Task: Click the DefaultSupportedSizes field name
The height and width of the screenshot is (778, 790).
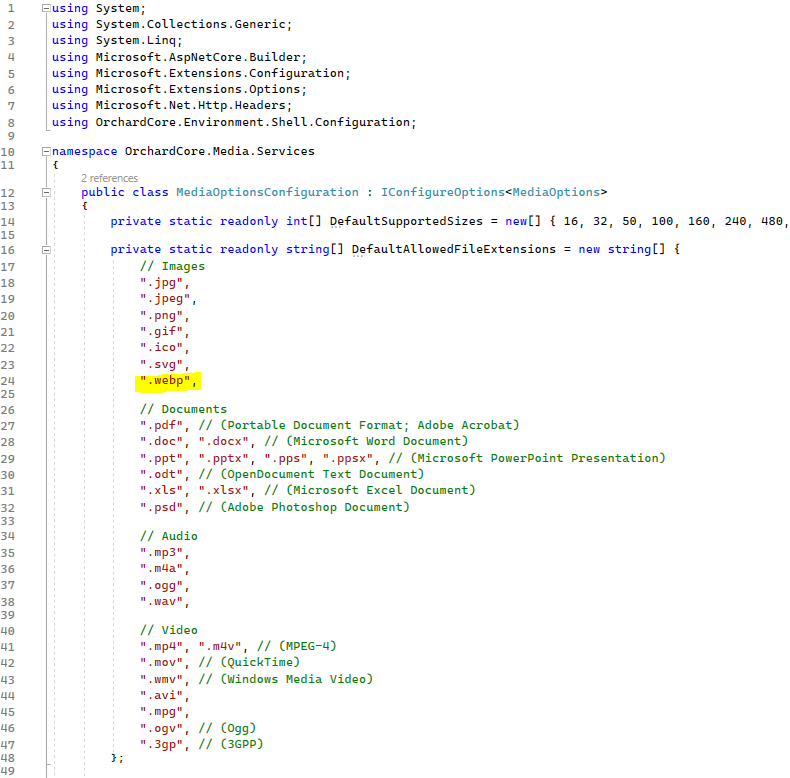Action: tap(406, 221)
